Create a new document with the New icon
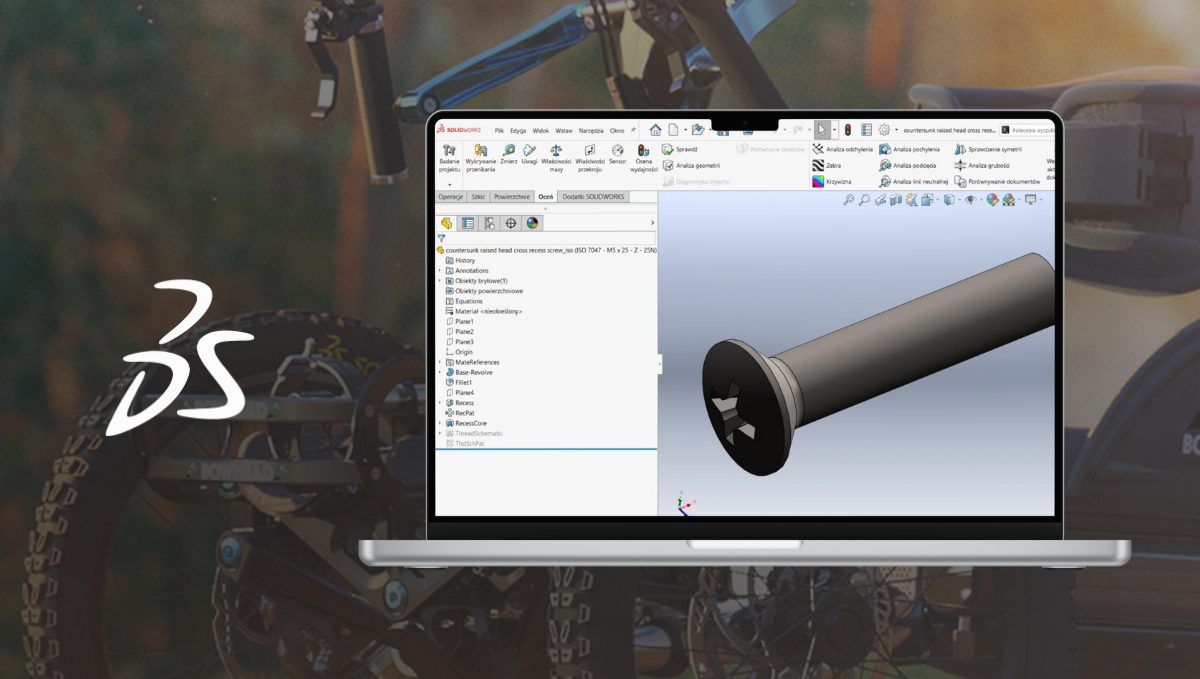The image size is (1200, 679). [x=674, y=130]
